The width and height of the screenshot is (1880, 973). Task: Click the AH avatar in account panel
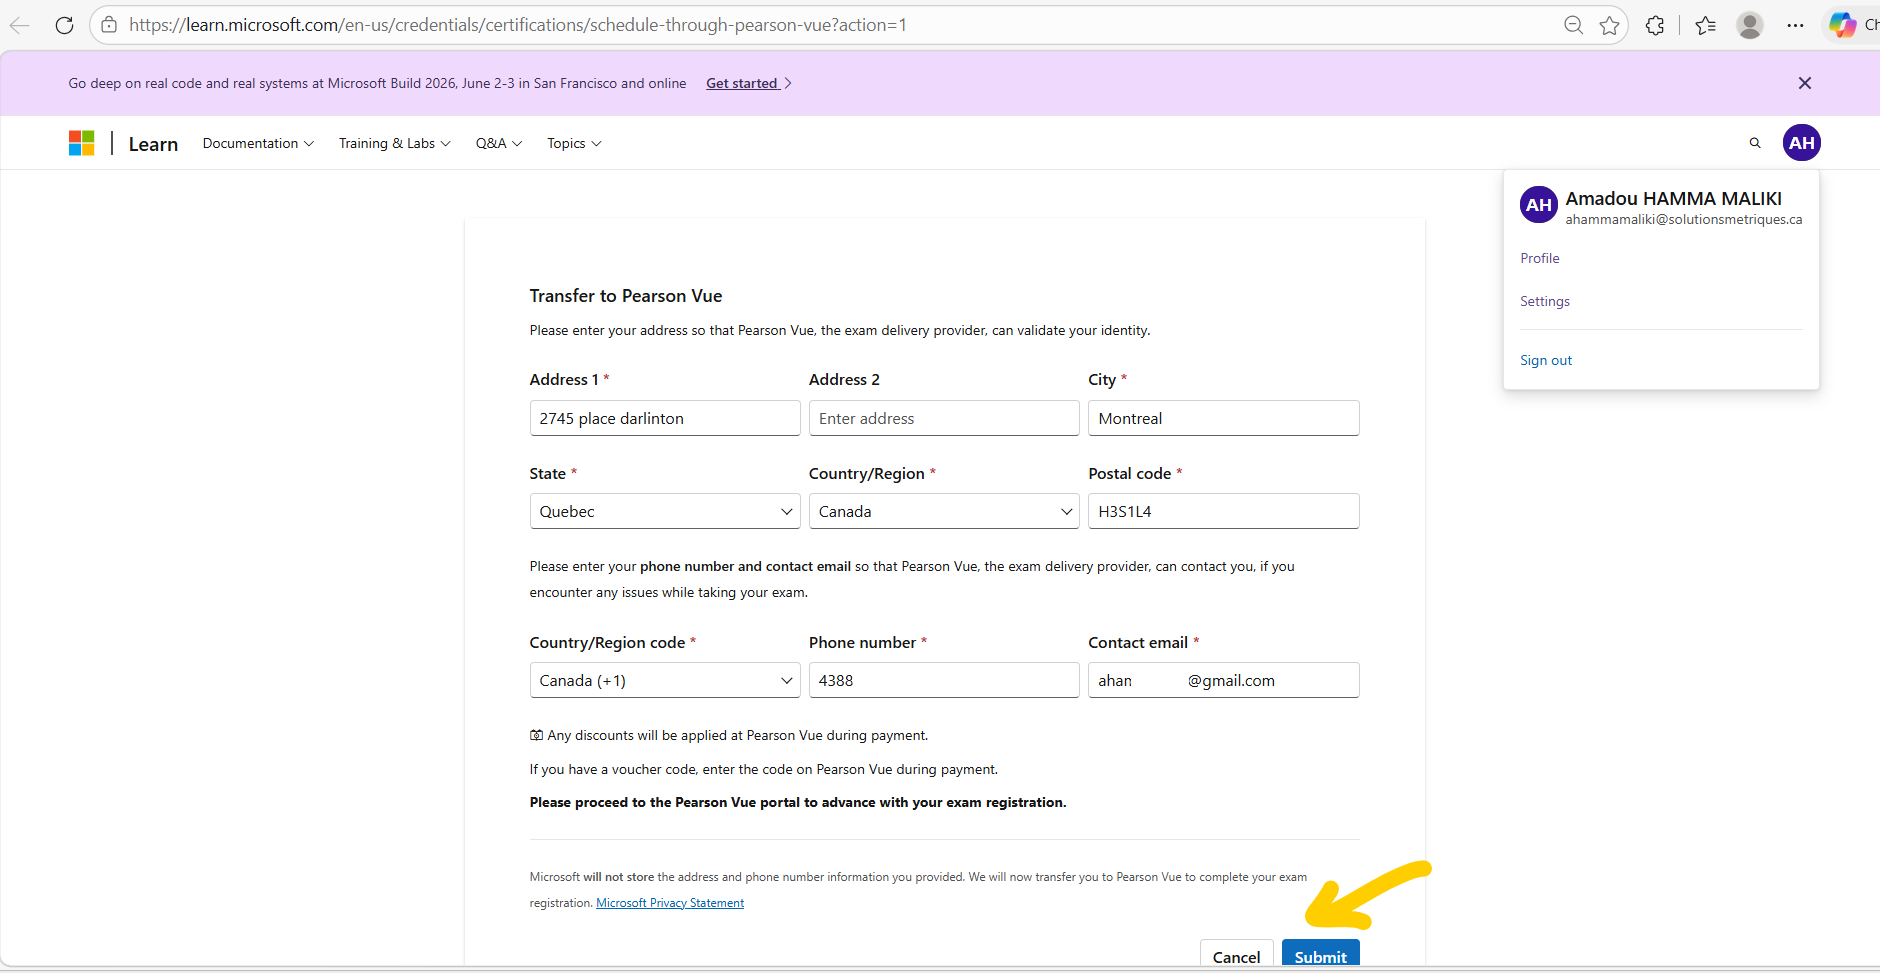coord(1539,205)
